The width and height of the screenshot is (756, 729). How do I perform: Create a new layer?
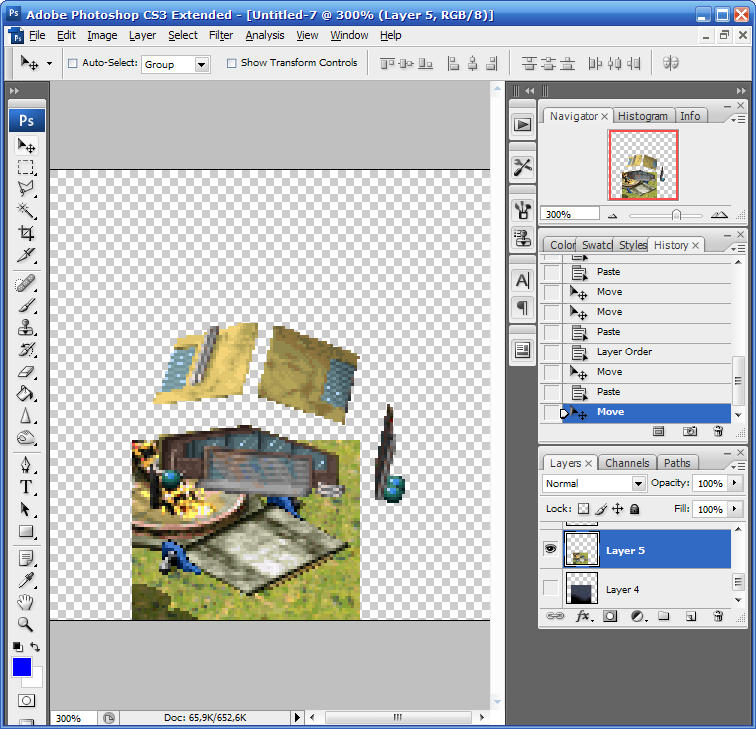691,616
